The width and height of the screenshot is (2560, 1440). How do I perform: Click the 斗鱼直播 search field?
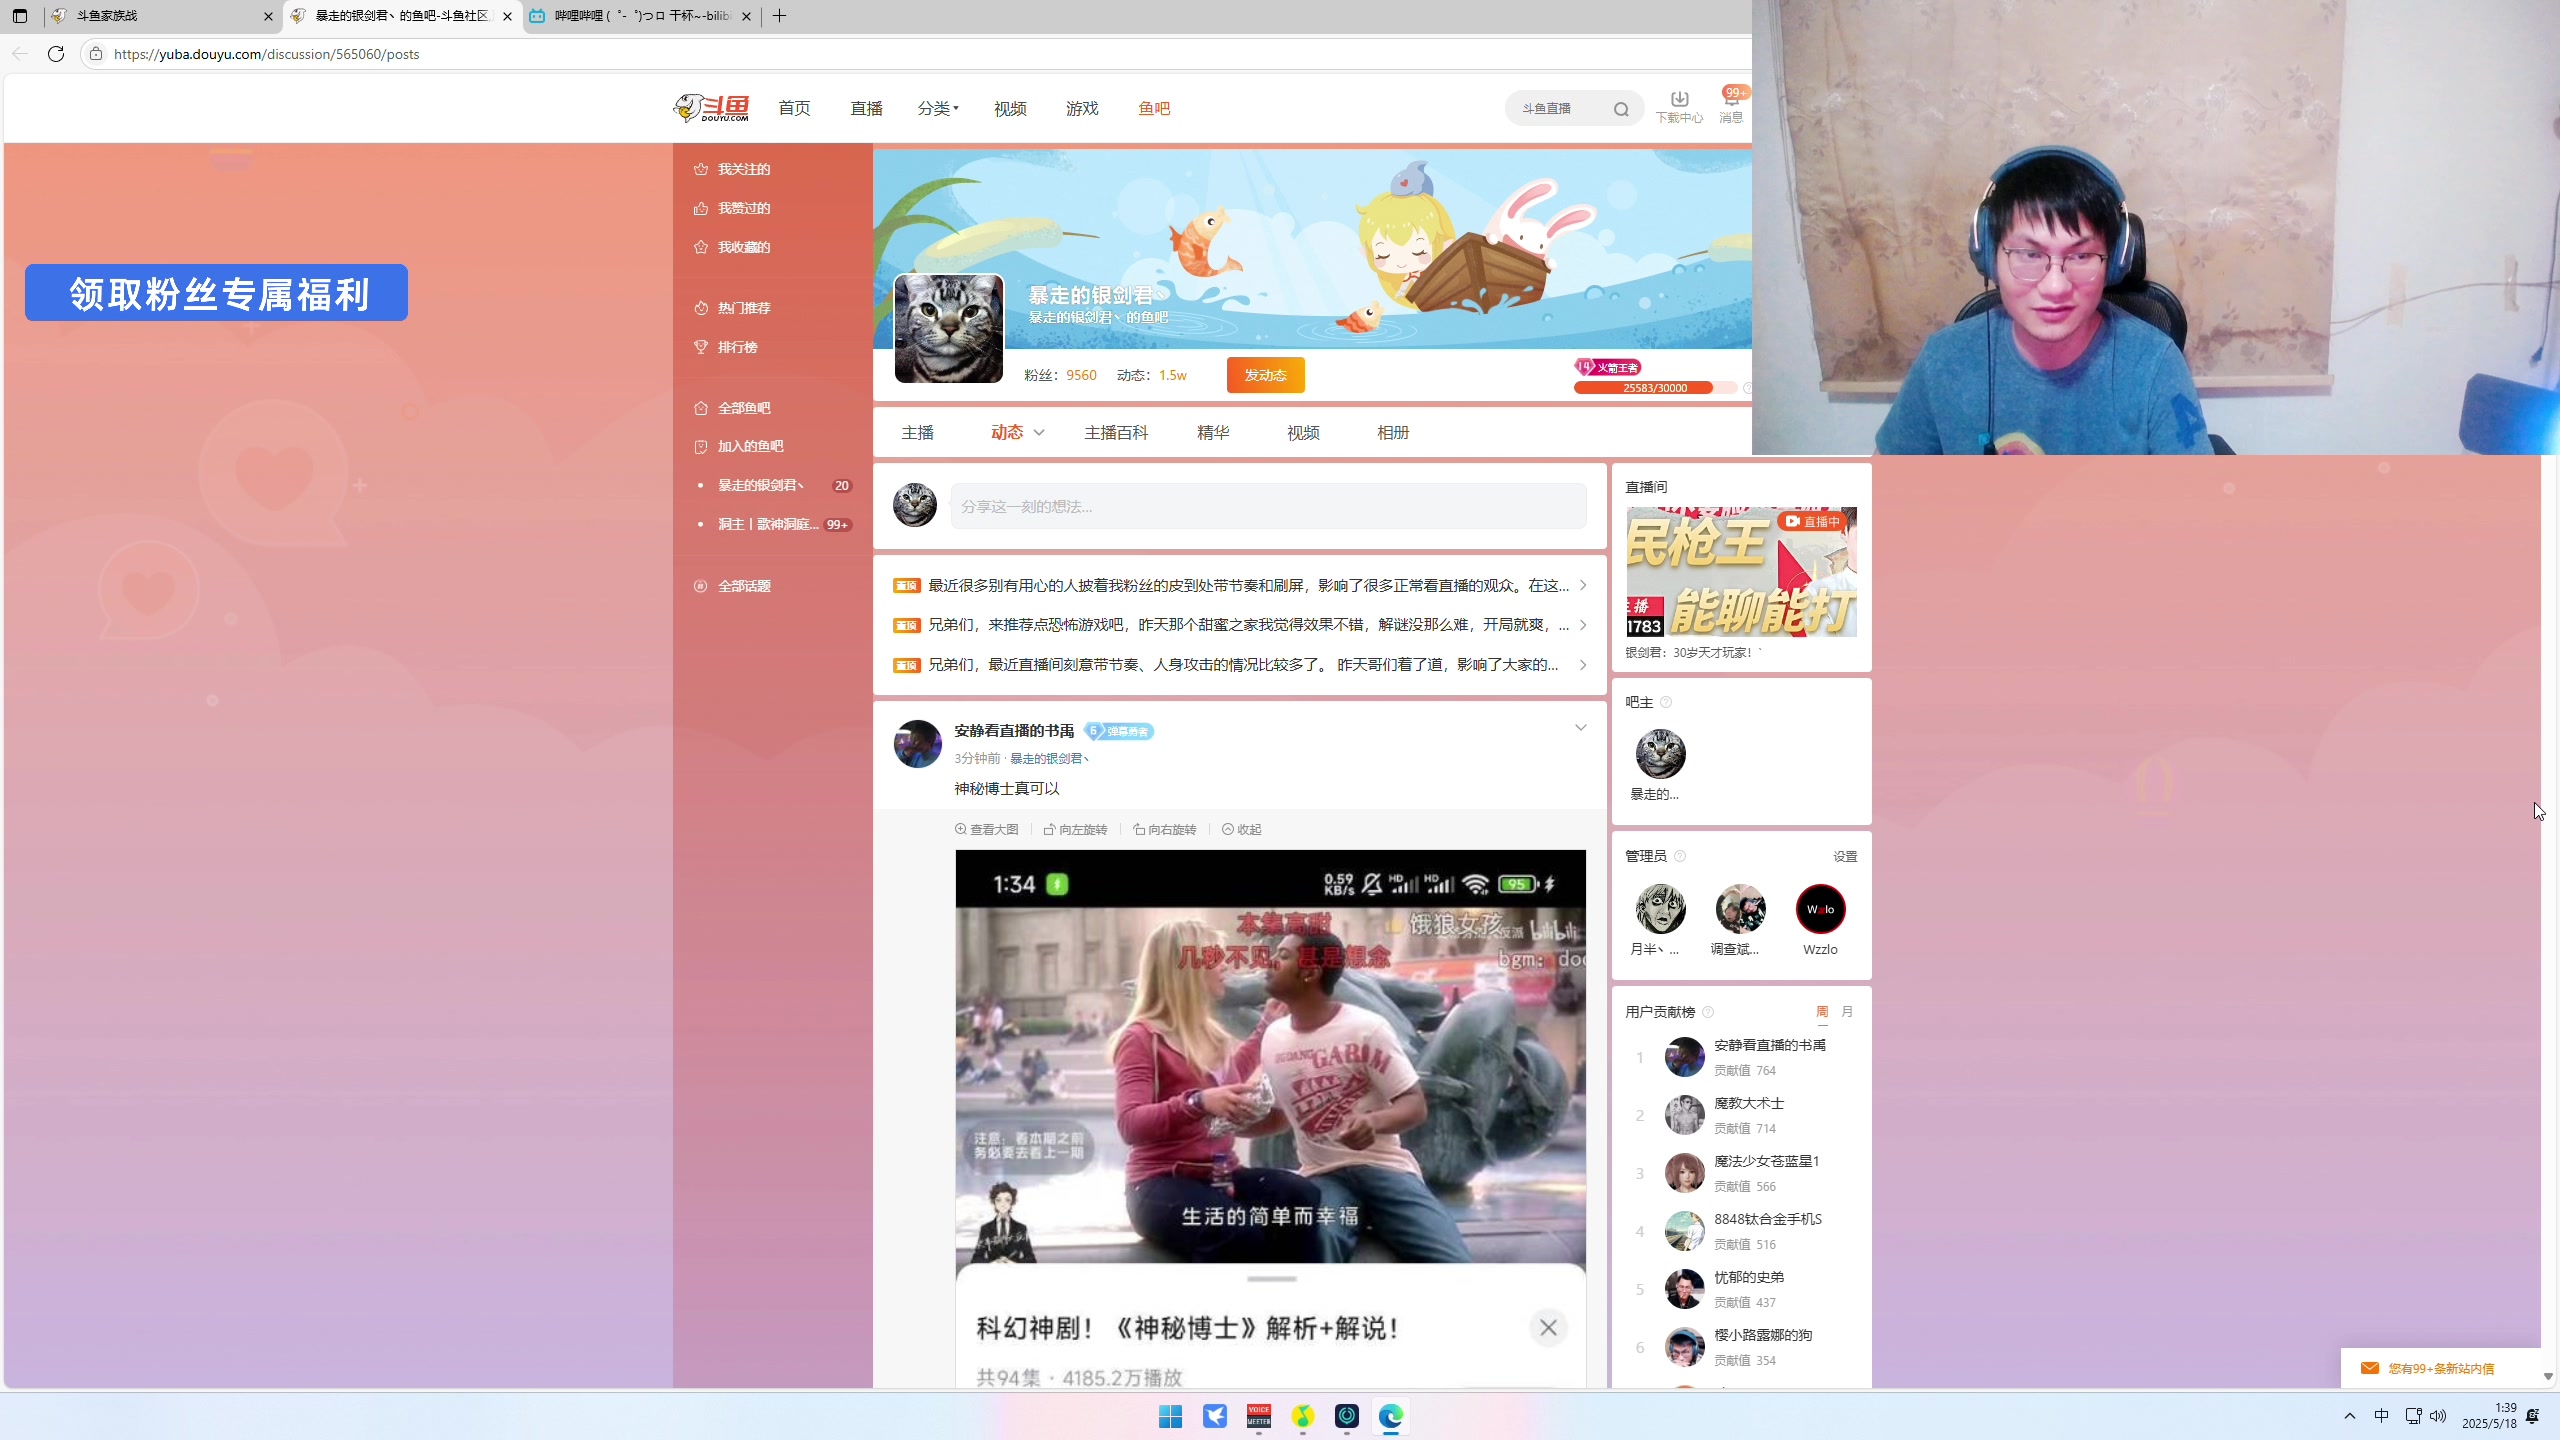click(1560, 108)
